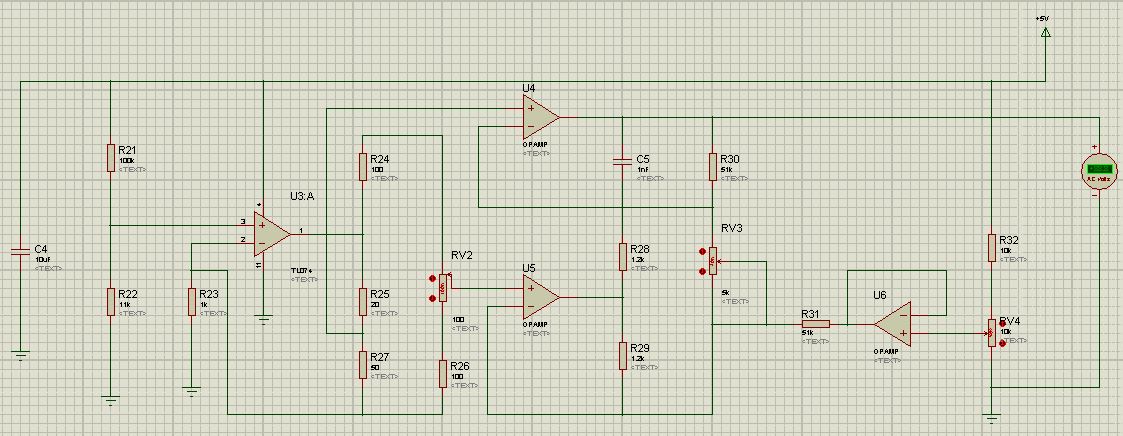
Task: Click the "10uf" value under C4
Action: point(42,259)
